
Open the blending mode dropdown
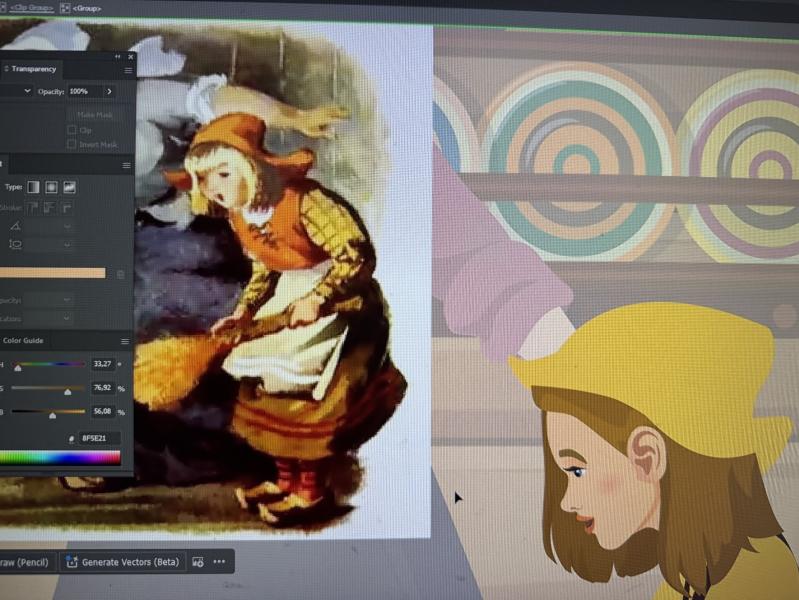[27, 91]
